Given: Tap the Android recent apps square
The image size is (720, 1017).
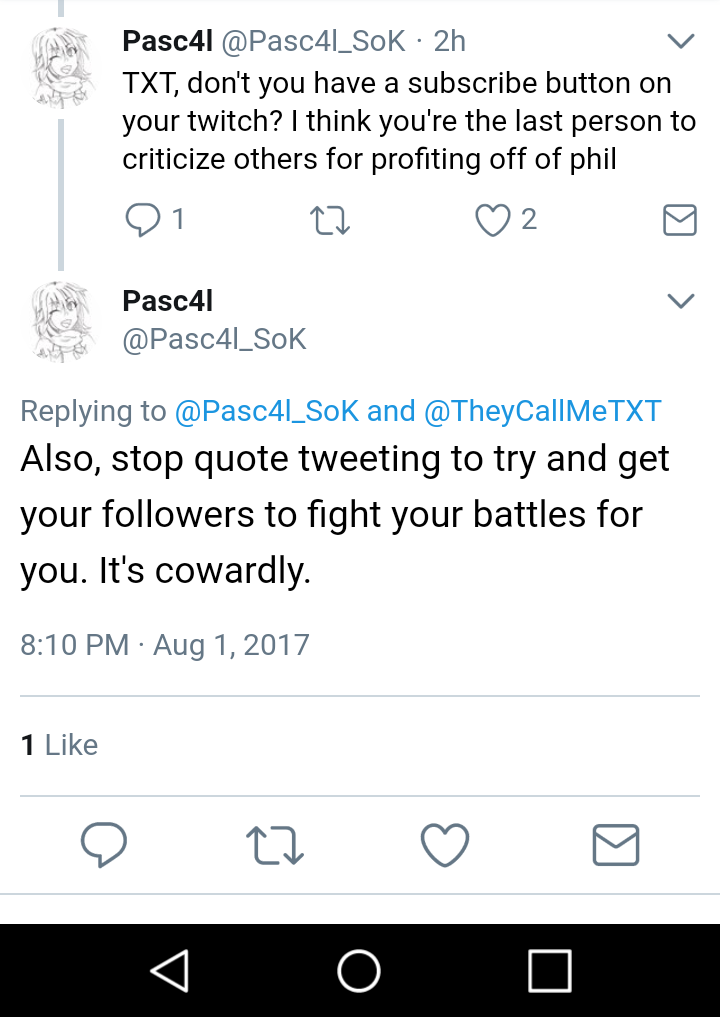Looking at the screenshot, I should click(x=550, y=971).
